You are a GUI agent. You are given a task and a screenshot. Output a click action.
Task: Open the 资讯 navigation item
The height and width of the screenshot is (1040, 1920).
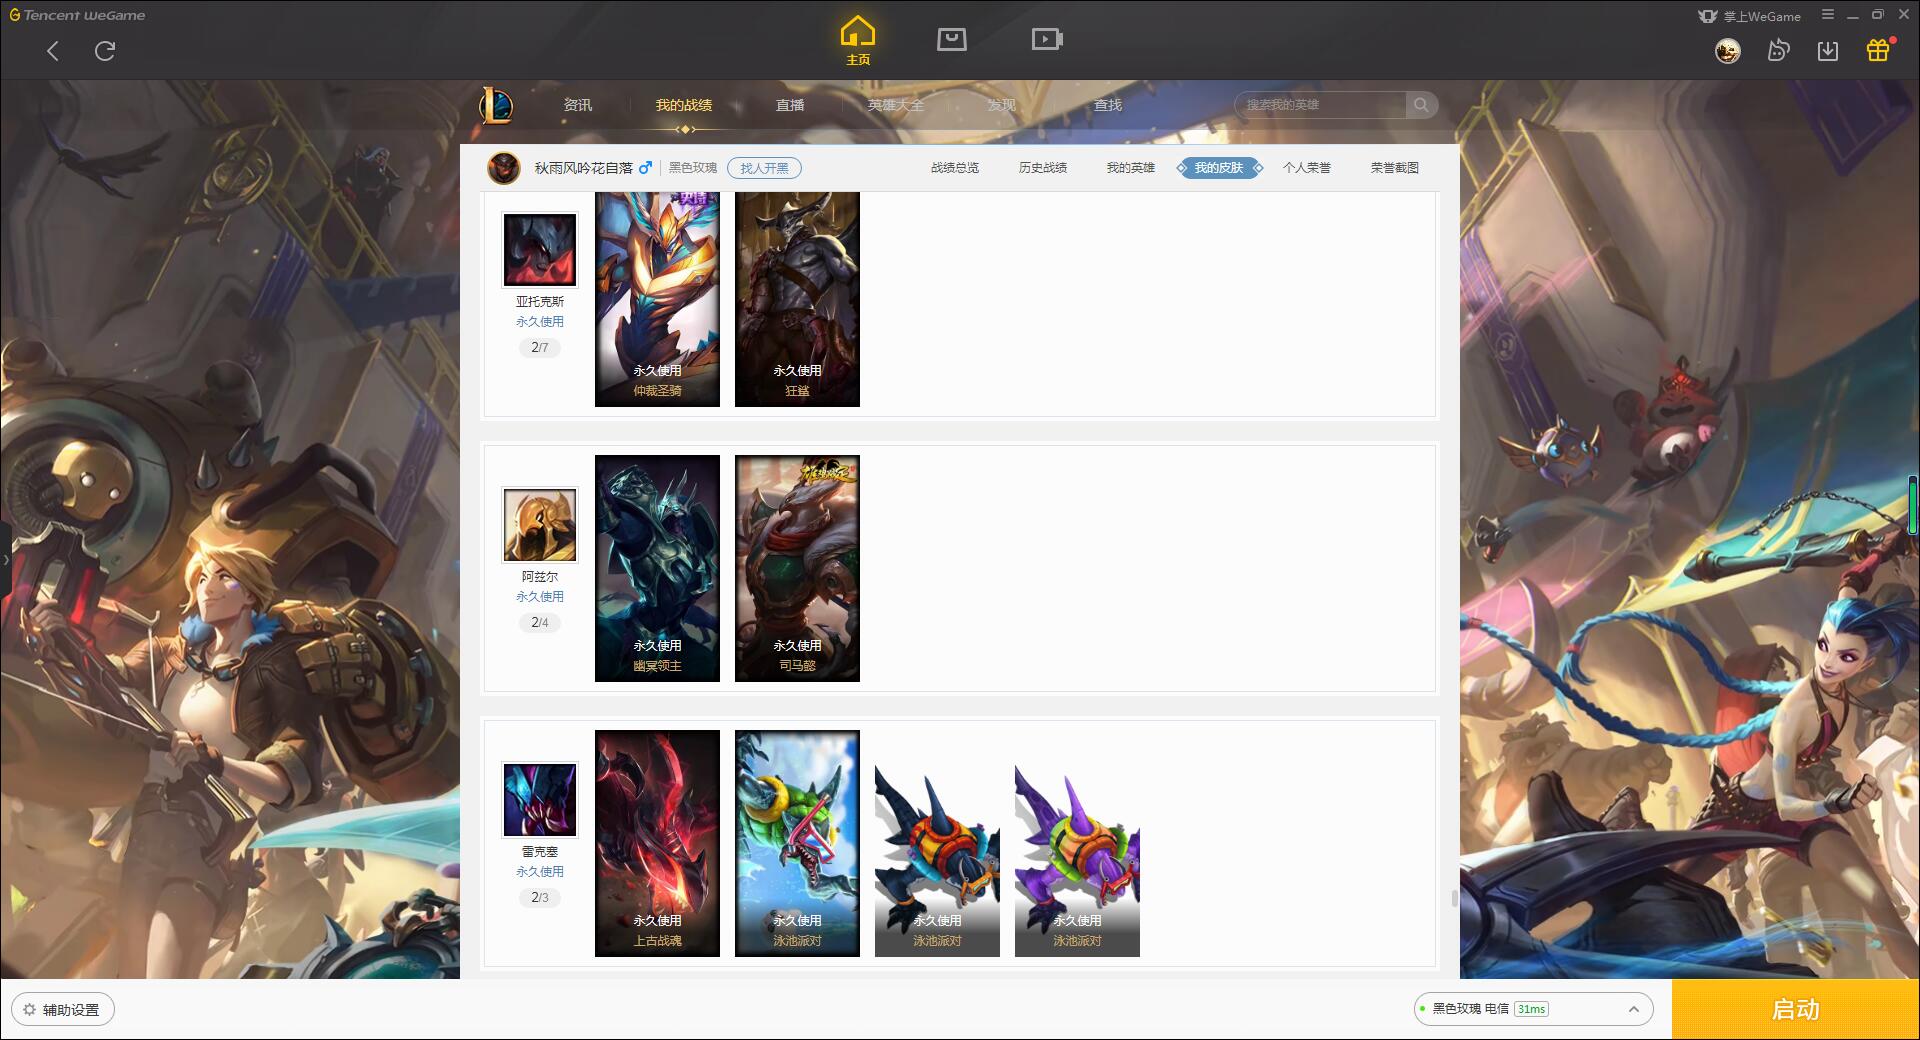tap(577, 105)
